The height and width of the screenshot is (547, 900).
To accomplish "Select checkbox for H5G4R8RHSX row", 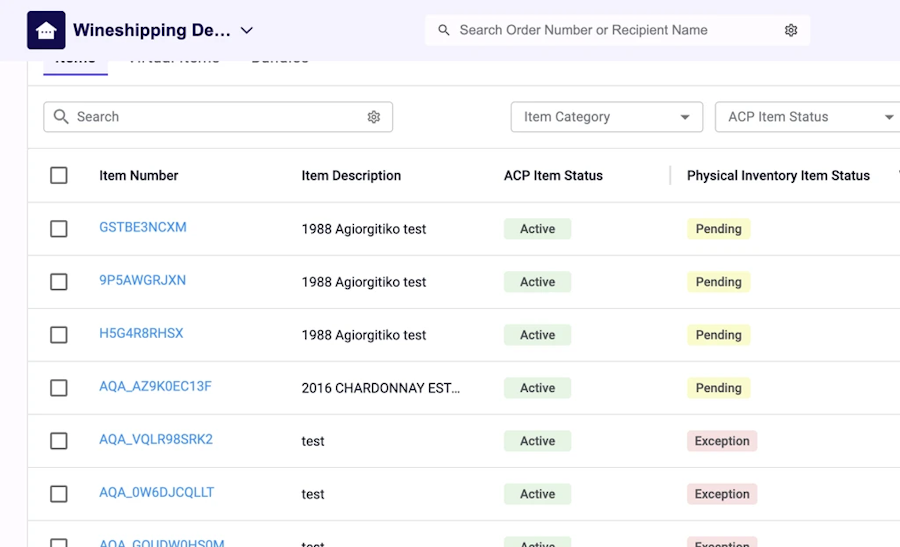I will [x=59, y=335].
